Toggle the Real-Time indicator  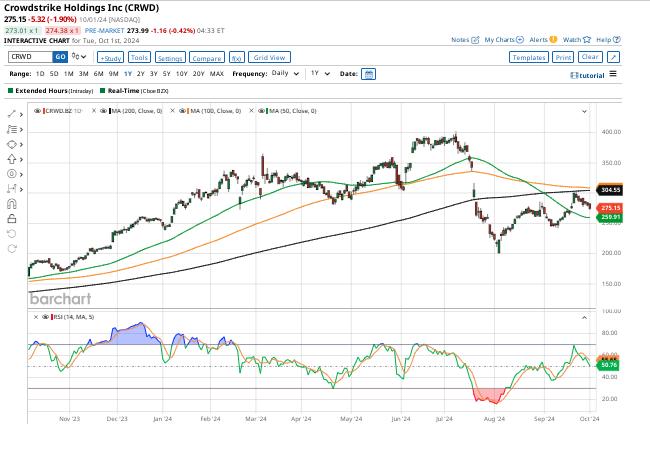click(134, 91)
